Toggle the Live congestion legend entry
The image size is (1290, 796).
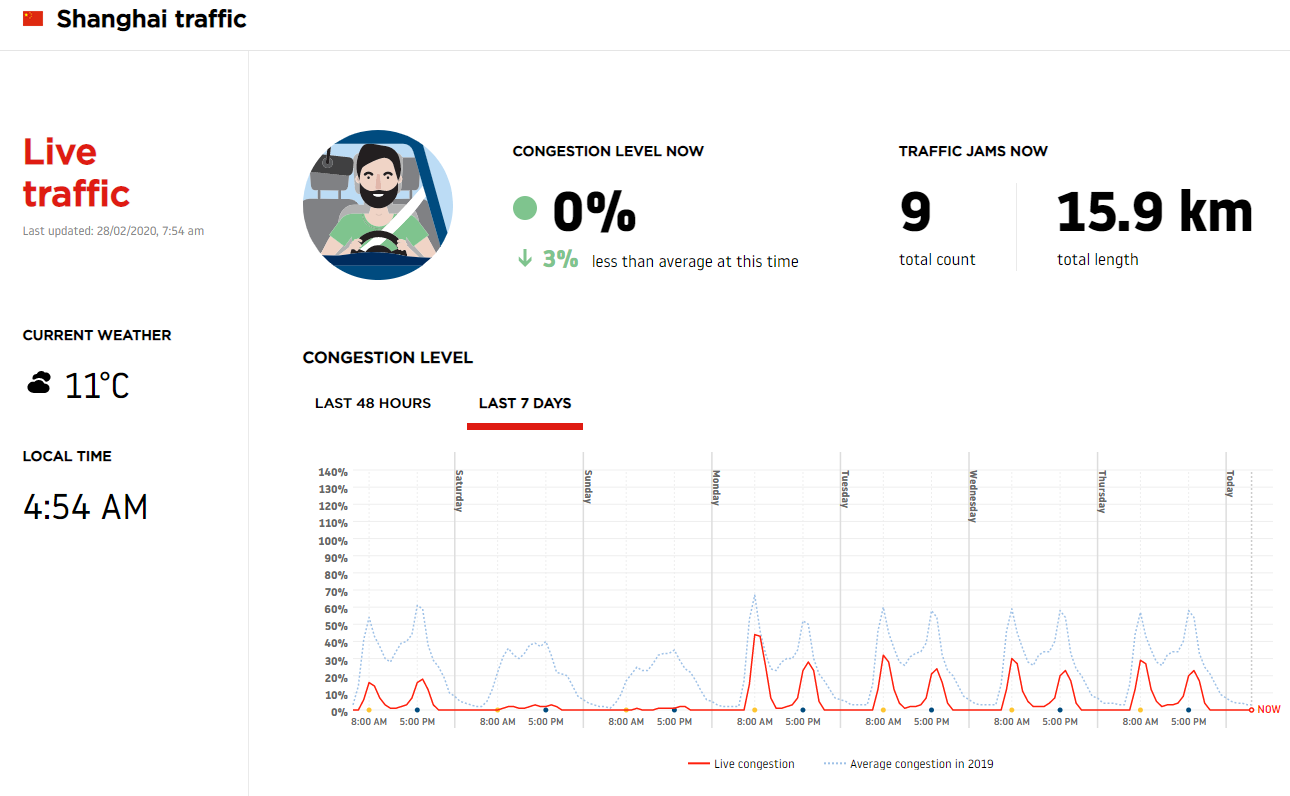[741, 764]
